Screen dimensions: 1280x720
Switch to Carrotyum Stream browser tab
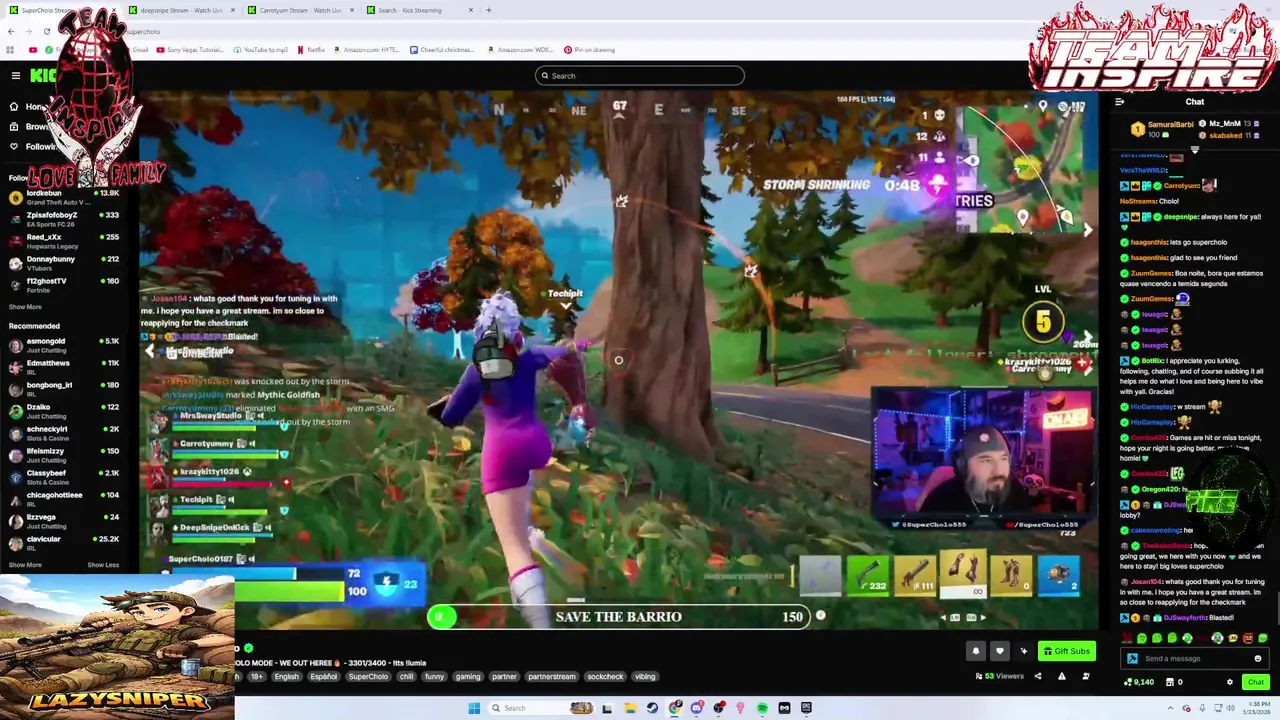tap(300, 10)
